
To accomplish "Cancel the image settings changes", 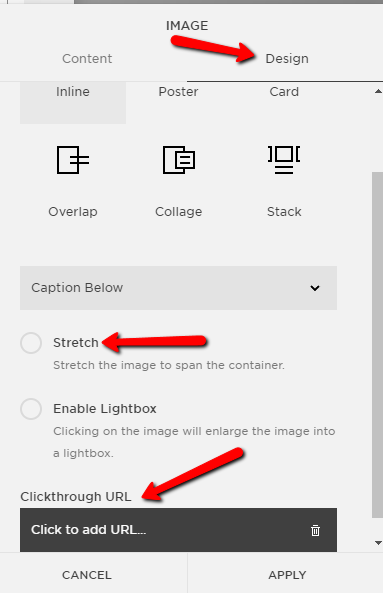I will tap(87, 575).
